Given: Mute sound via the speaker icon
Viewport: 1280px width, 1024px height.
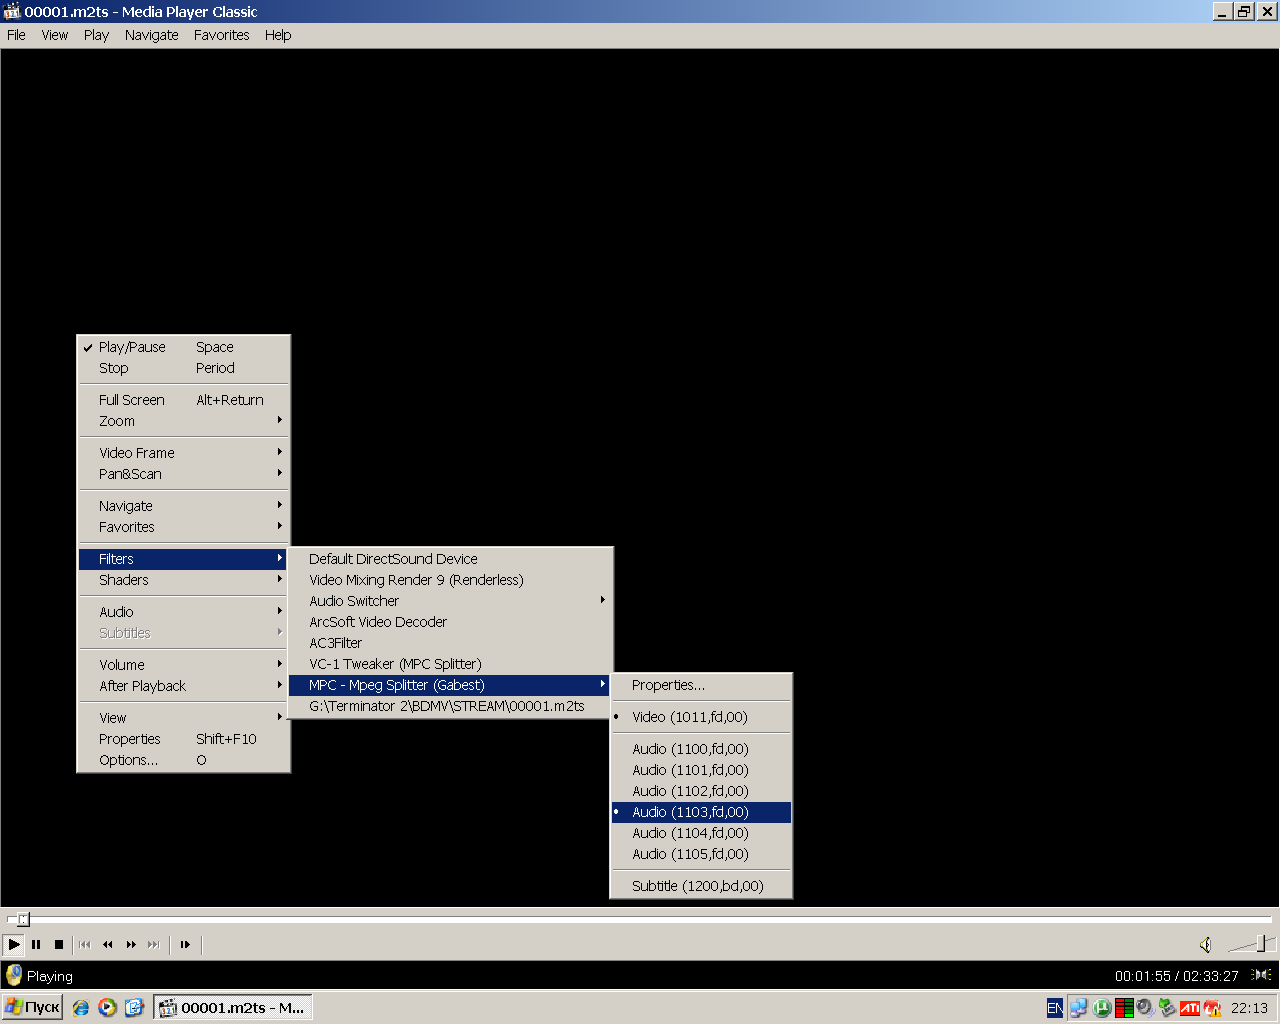Looking at the screenshot, I should tap(1206, 945).
